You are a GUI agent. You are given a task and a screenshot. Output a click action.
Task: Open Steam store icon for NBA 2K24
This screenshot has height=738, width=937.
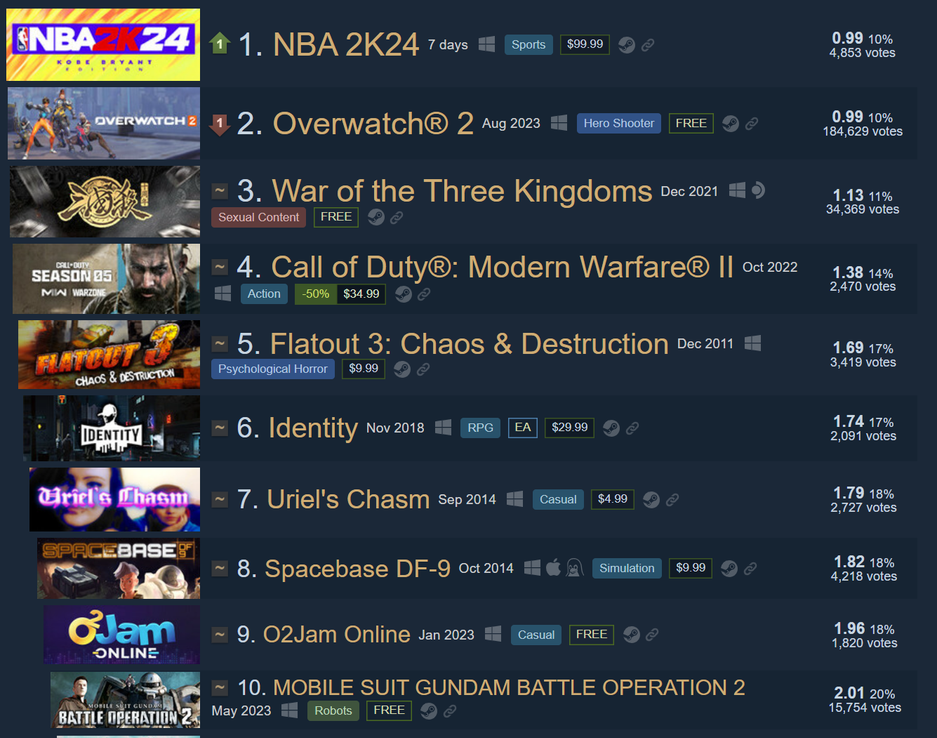(626, 45)
